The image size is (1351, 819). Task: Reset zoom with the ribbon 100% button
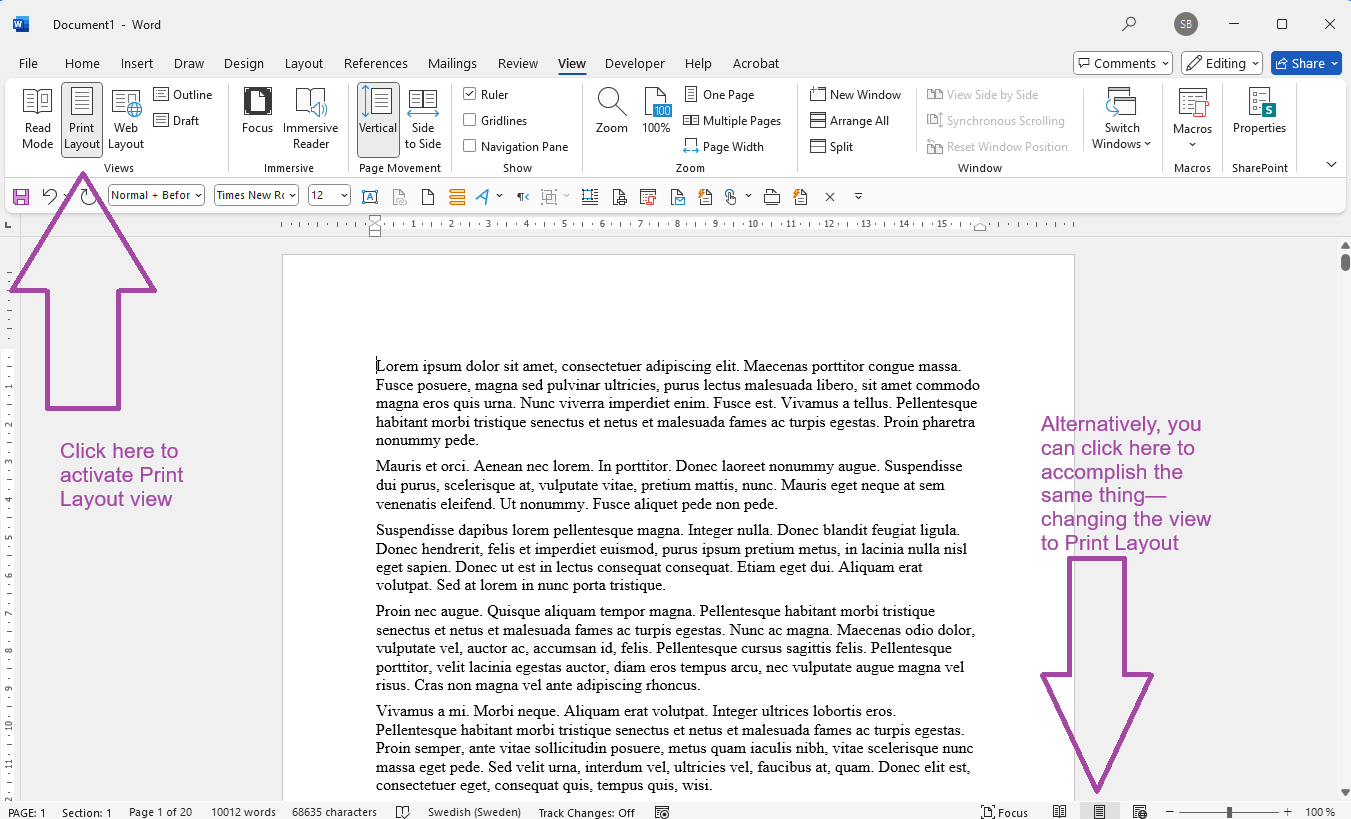tap(656, 111)
